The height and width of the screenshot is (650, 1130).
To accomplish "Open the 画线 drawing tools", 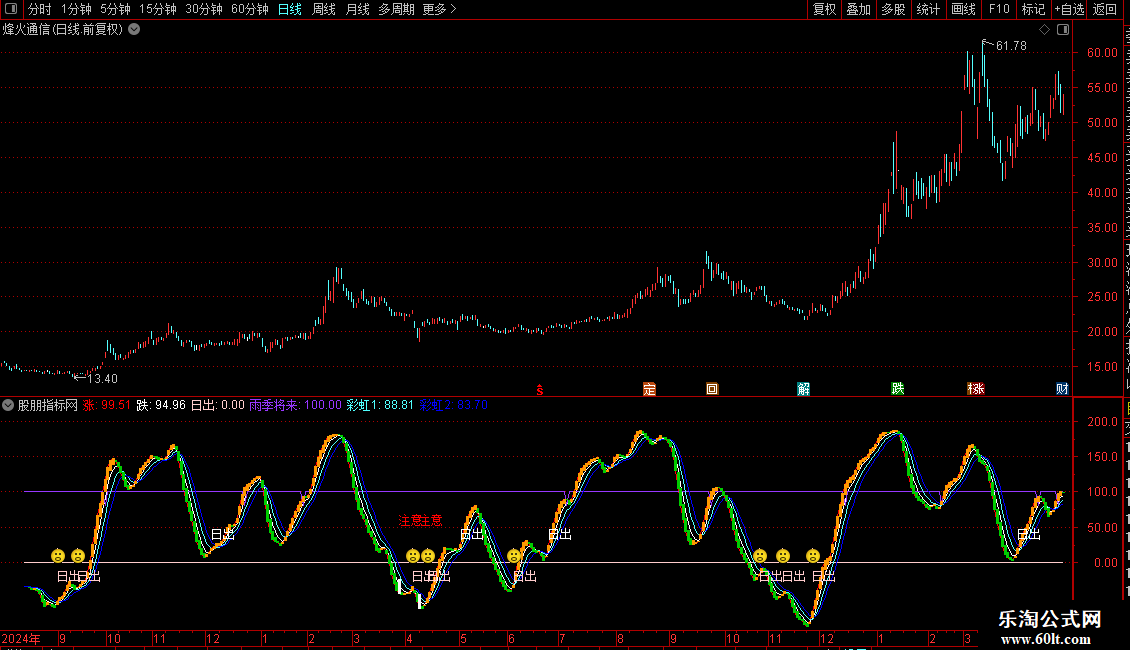I will [964, 9].
